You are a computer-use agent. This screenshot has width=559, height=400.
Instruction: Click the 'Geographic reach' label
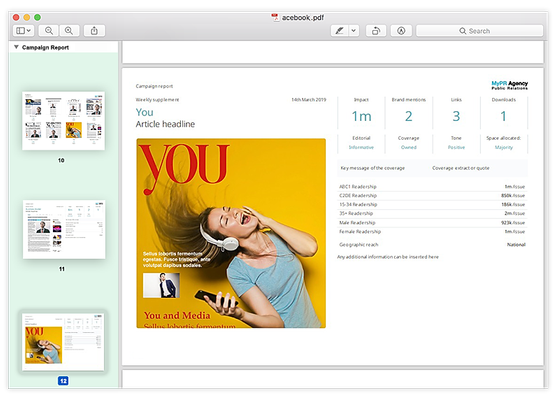(x=359, y=245)
